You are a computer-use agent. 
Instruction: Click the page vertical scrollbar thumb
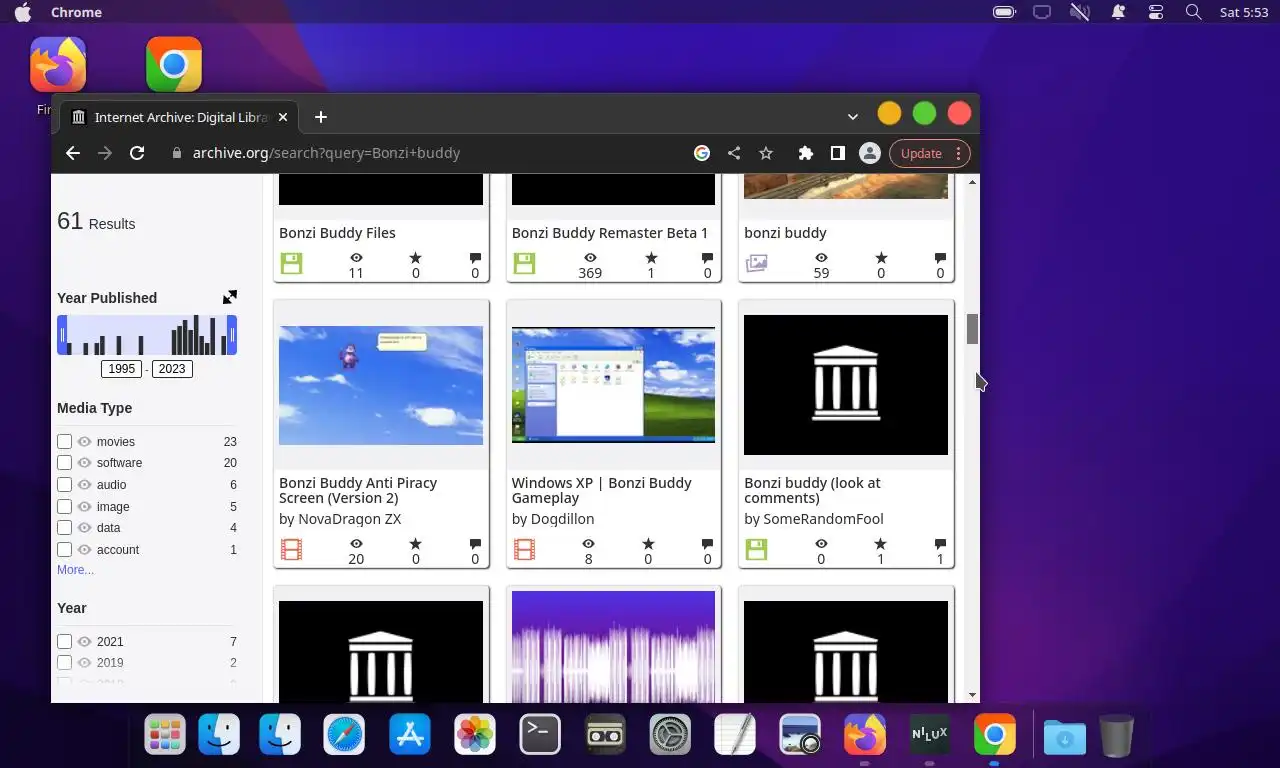[x=972, y=329]
